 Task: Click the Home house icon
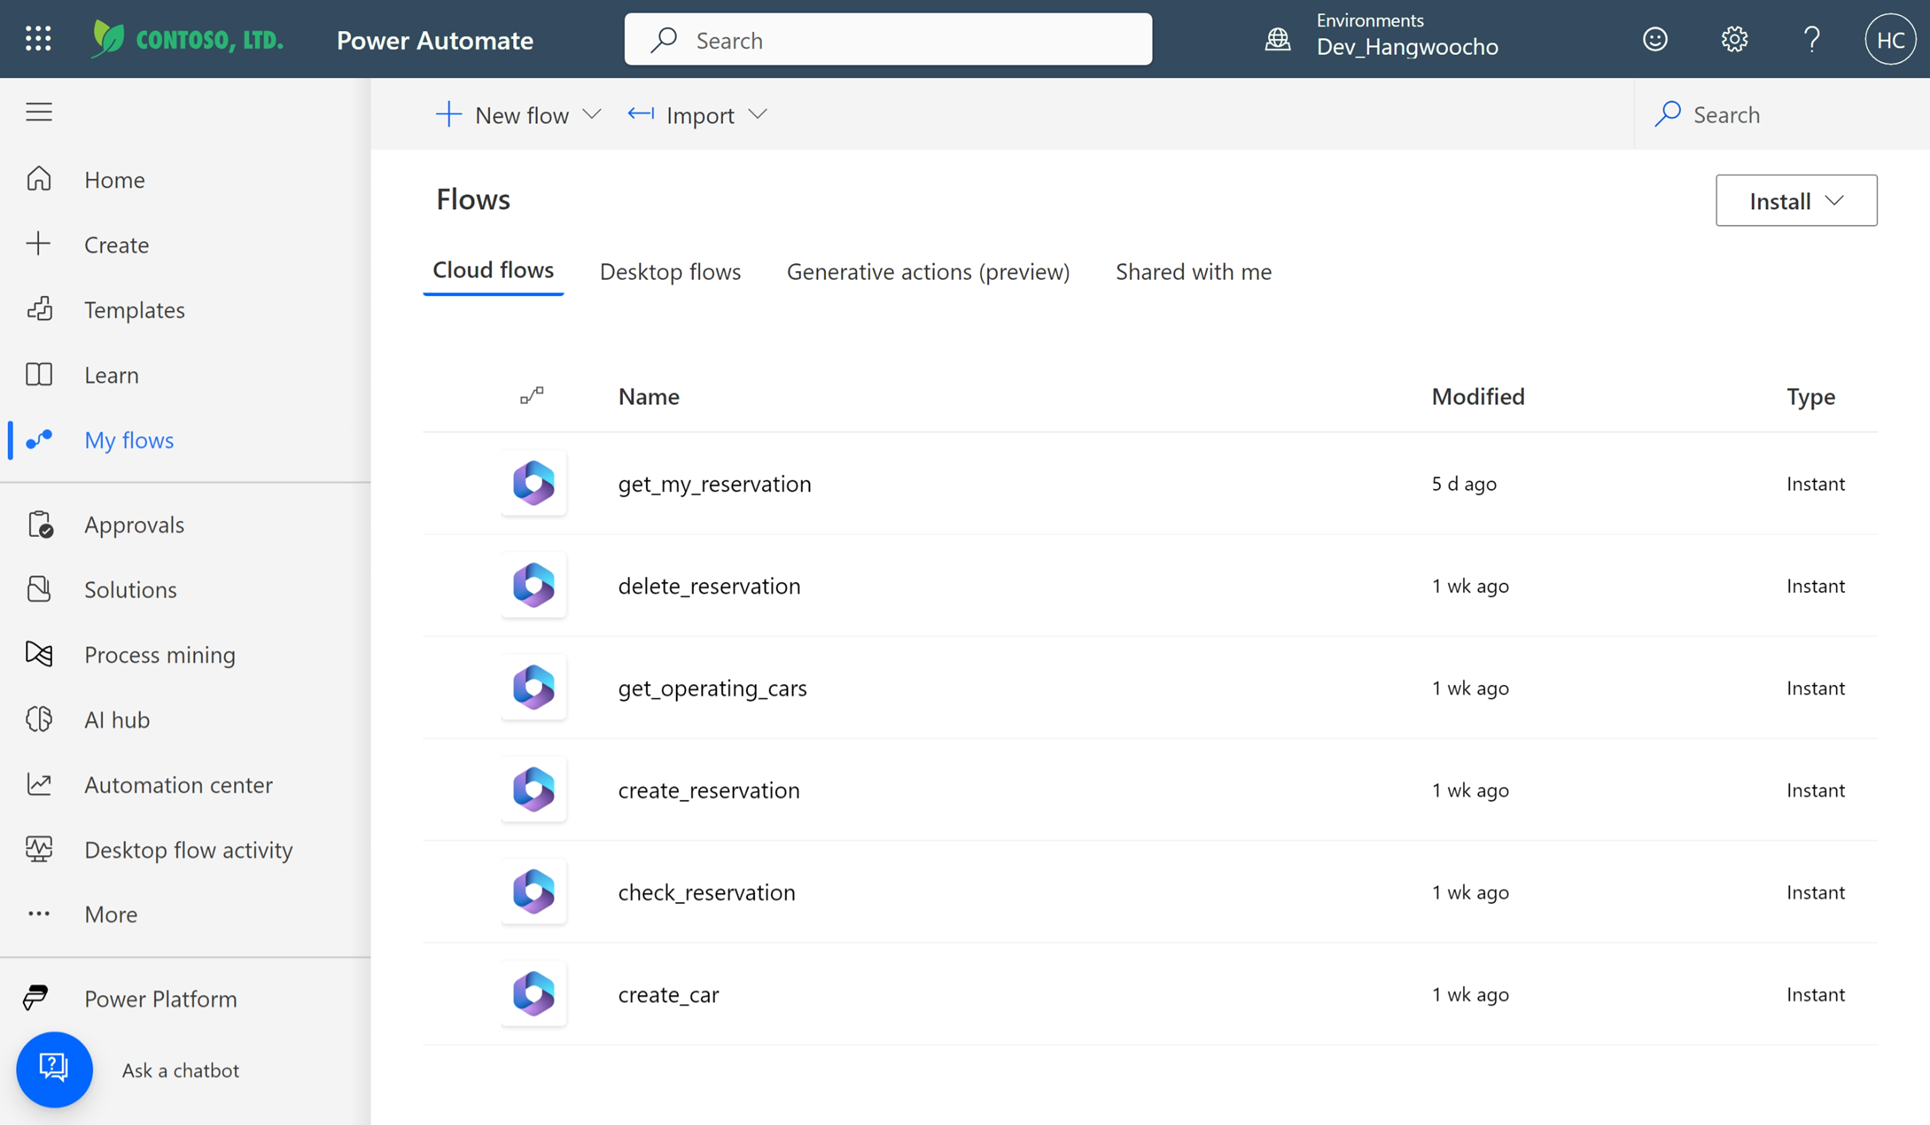point(39,179)
